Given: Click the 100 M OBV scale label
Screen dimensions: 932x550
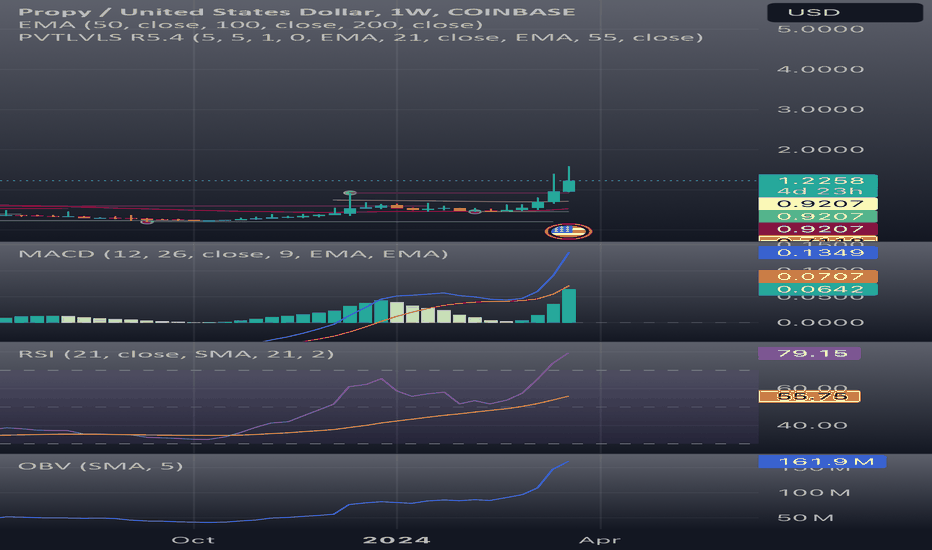Looking at the screenshot, I should [814, 492].
